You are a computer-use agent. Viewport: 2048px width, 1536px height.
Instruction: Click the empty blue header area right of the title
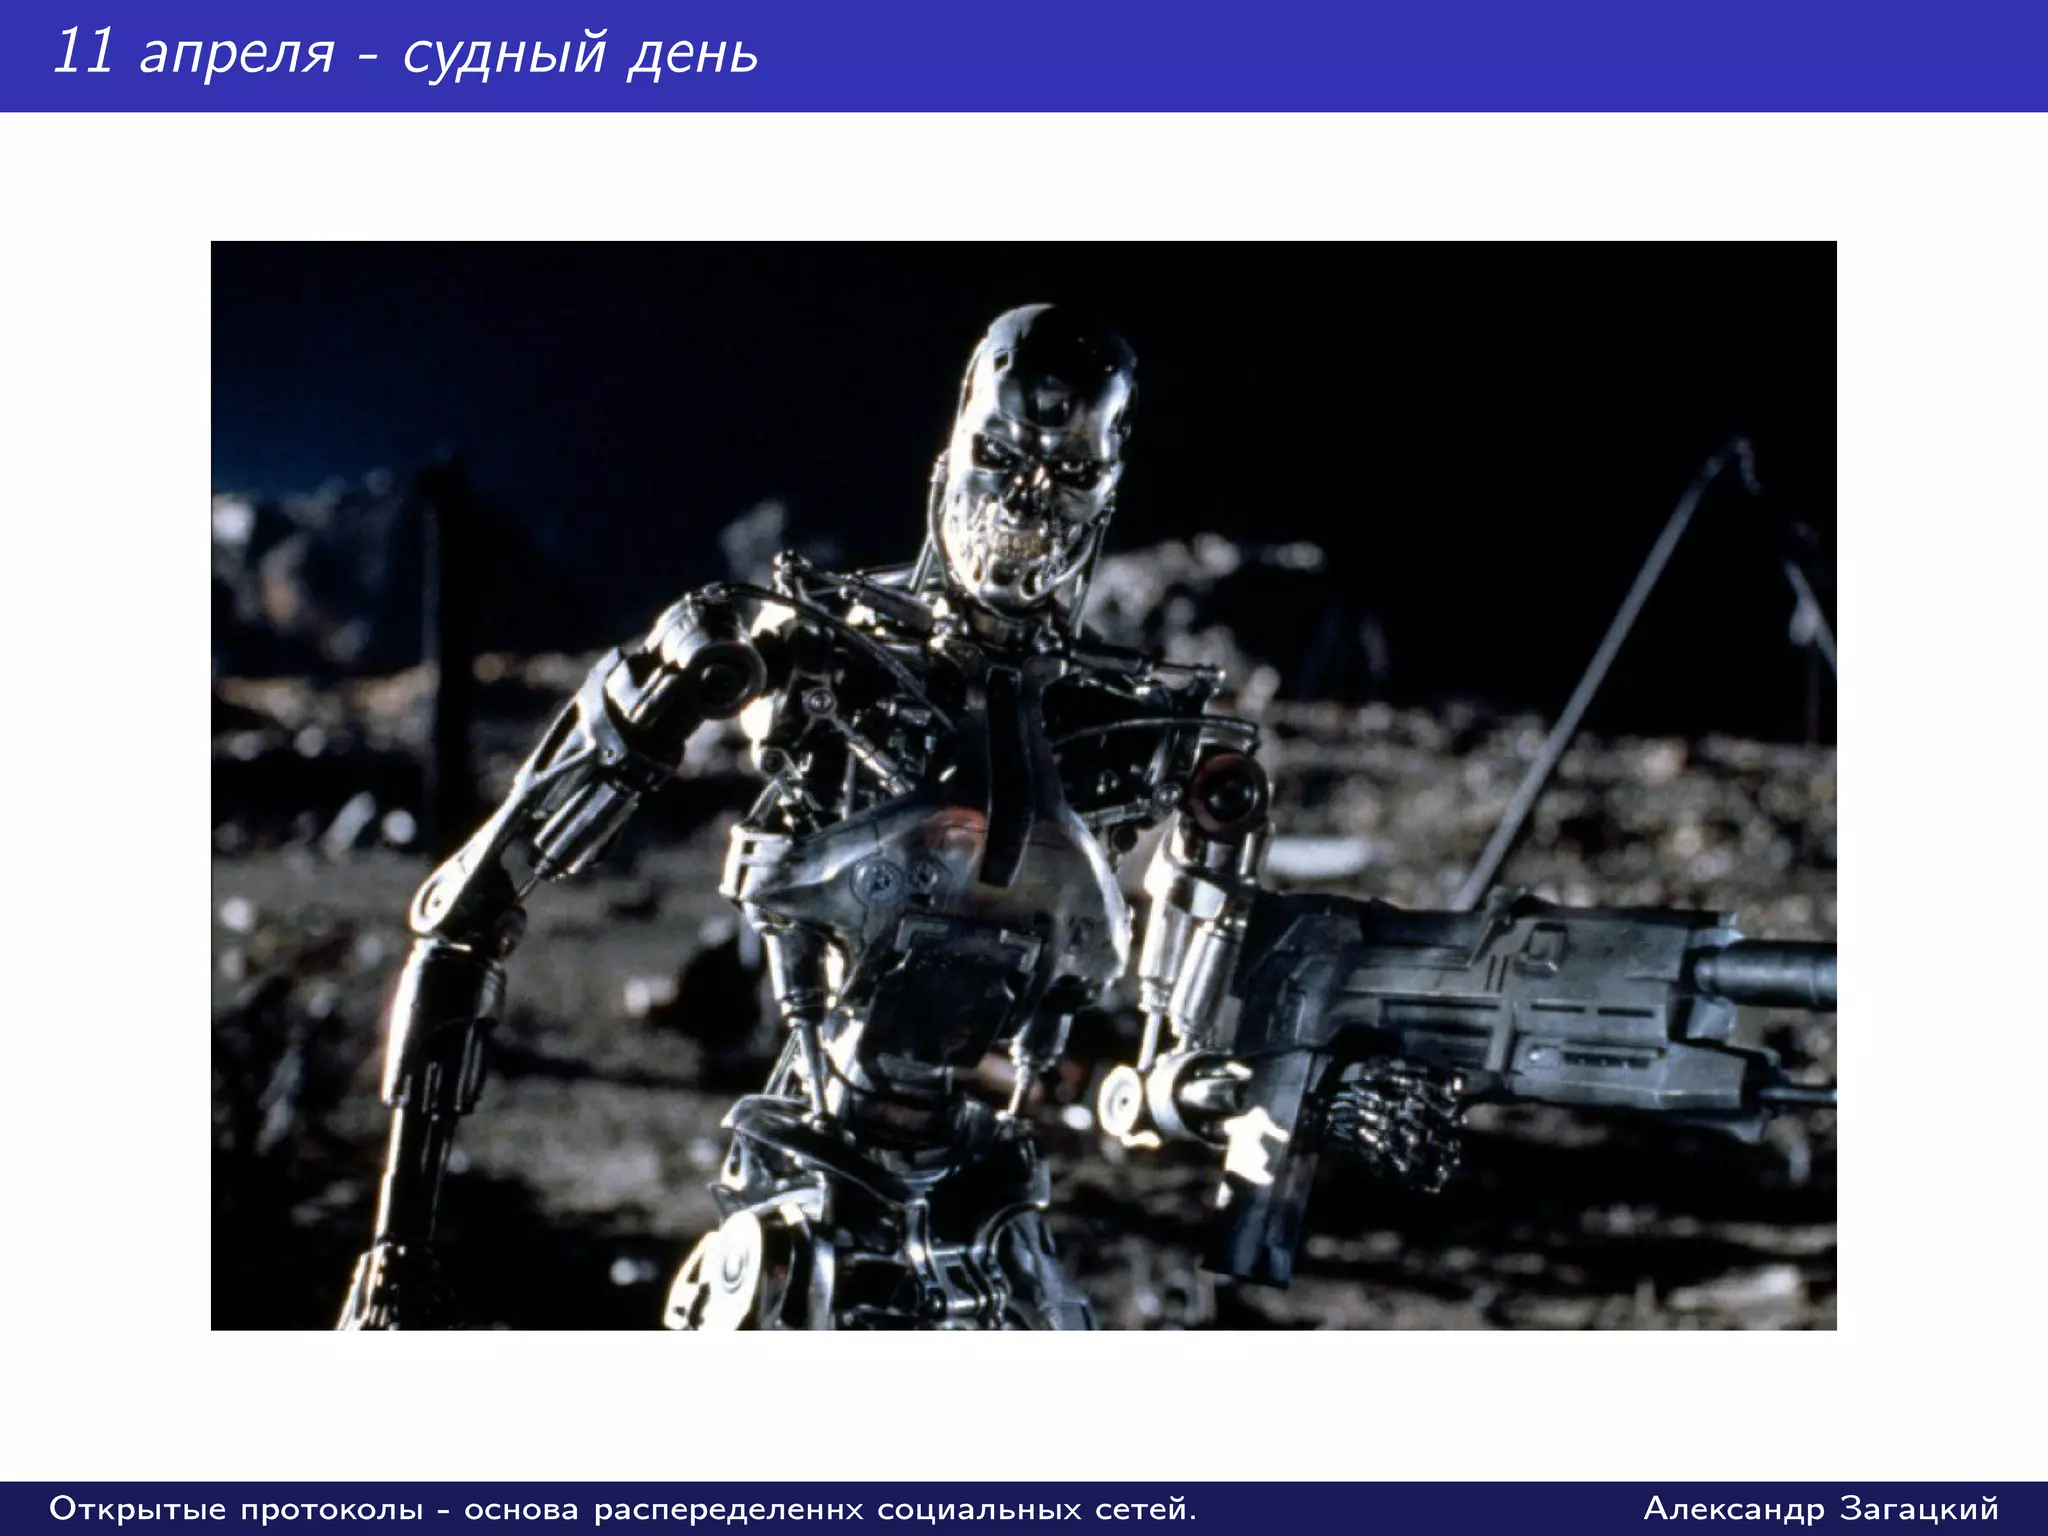click(x=1400, y=55)
